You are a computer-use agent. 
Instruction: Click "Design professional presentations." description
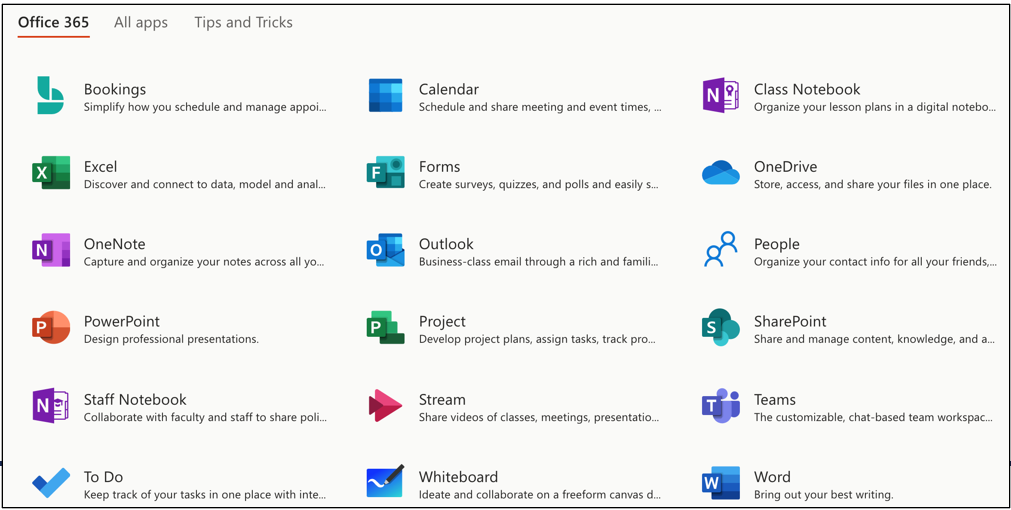[x=172, y=338]
